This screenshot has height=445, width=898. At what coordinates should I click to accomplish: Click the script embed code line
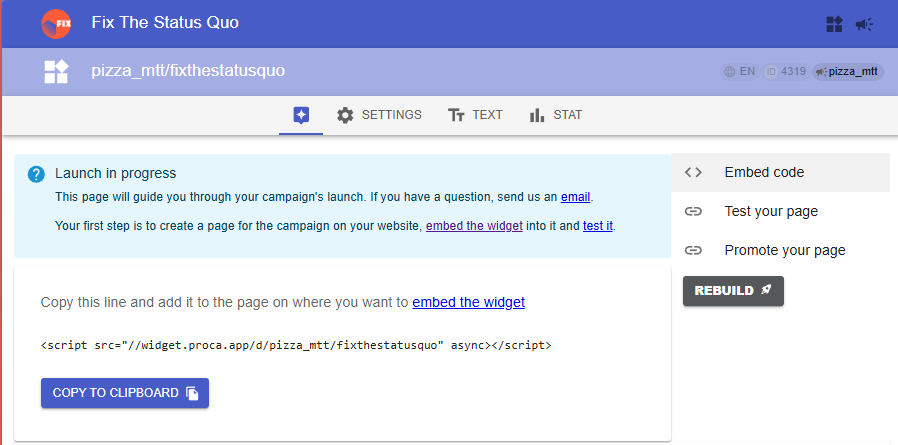point(296,345)
